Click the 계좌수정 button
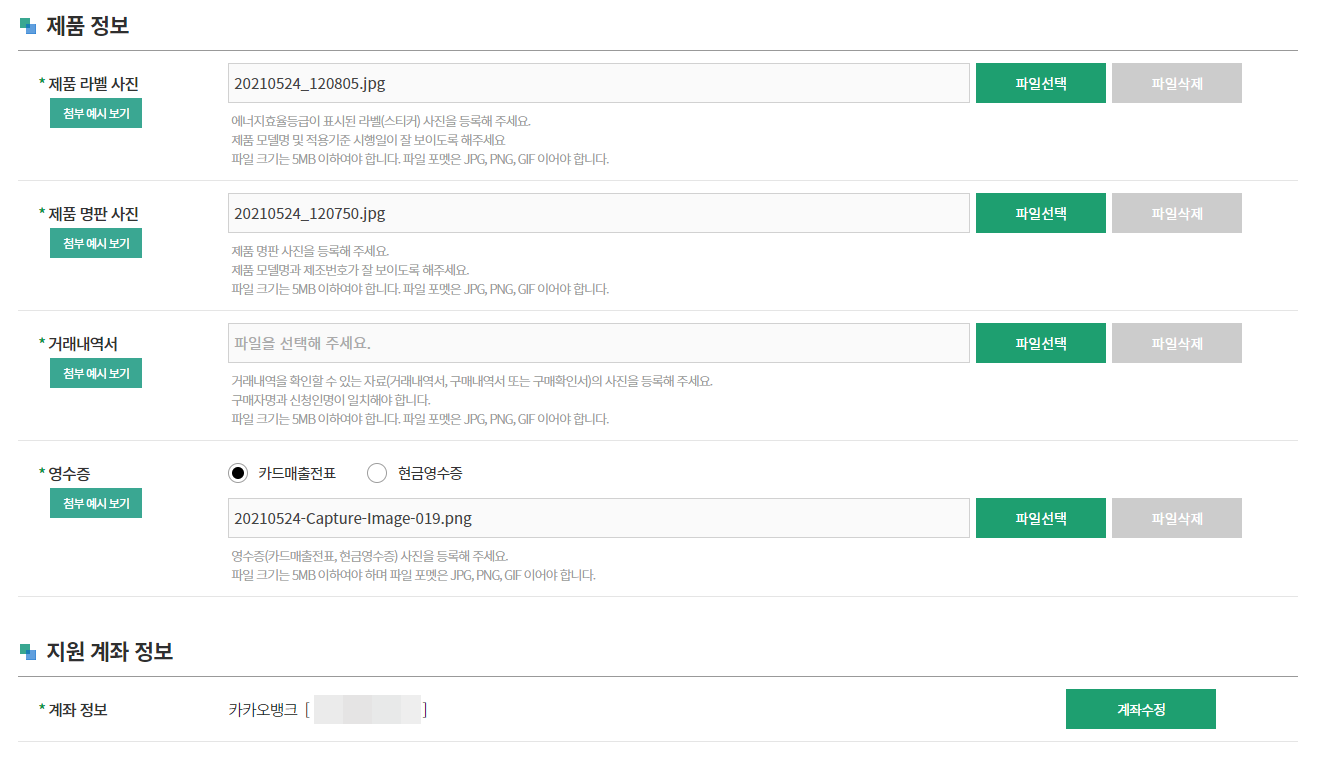 pos(1141,708)
